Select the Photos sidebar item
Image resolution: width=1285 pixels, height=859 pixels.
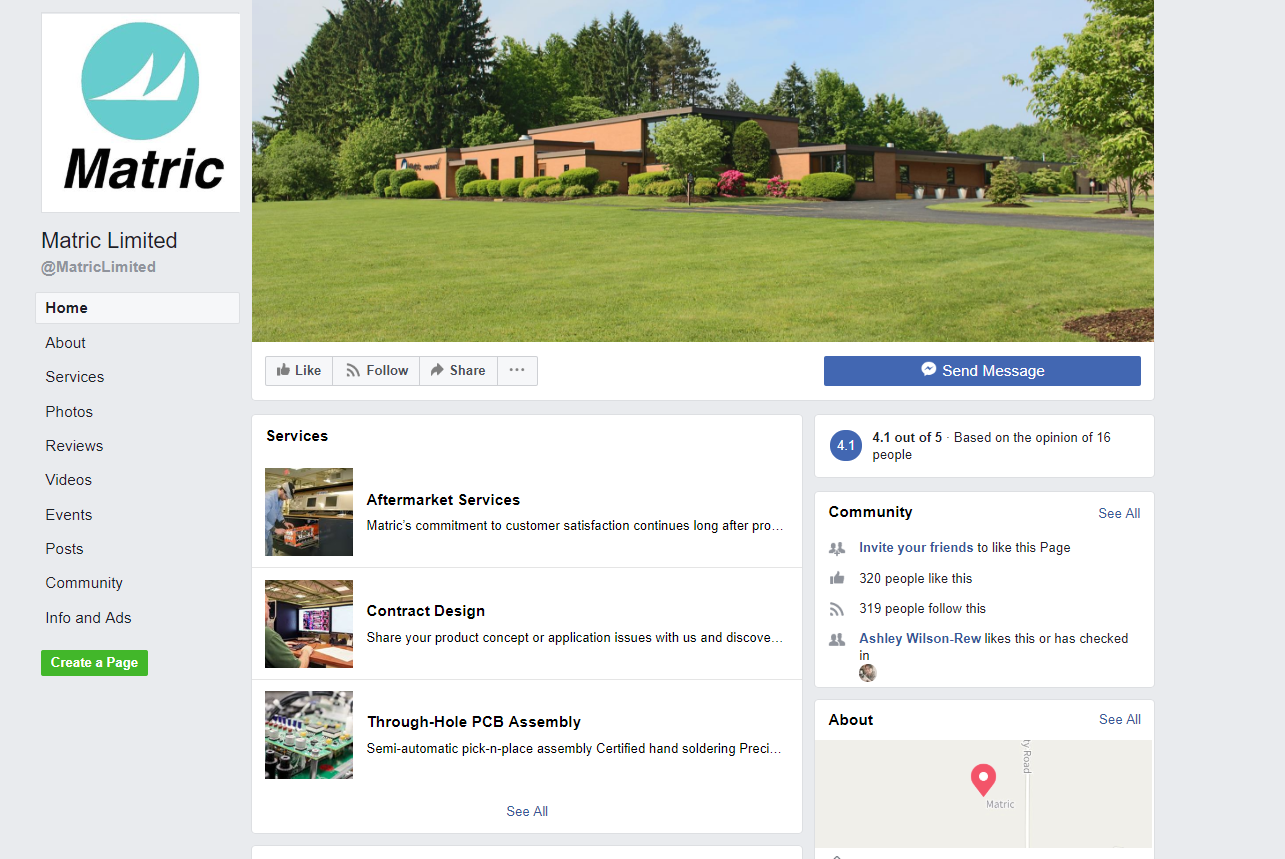(x=69, y=412)
